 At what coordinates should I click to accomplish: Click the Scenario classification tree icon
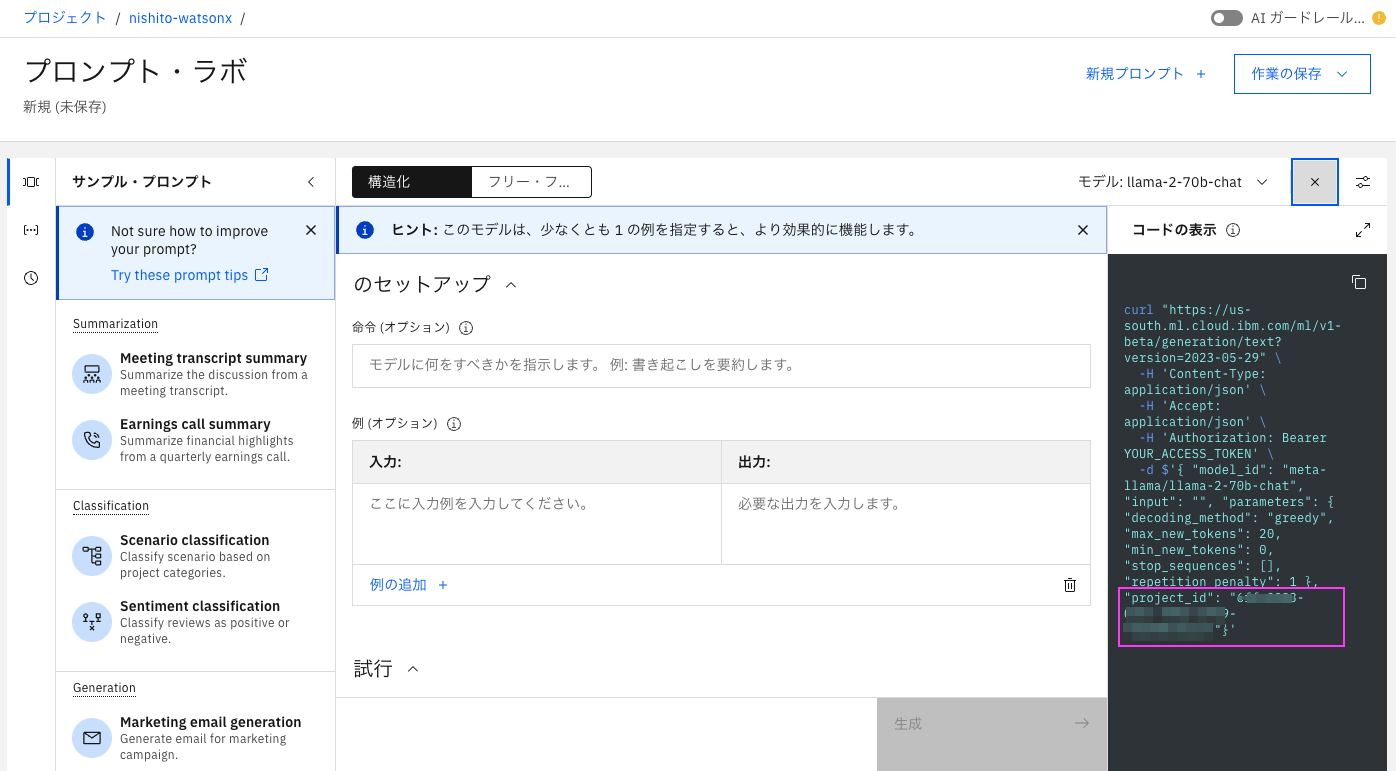coord(92,556)
